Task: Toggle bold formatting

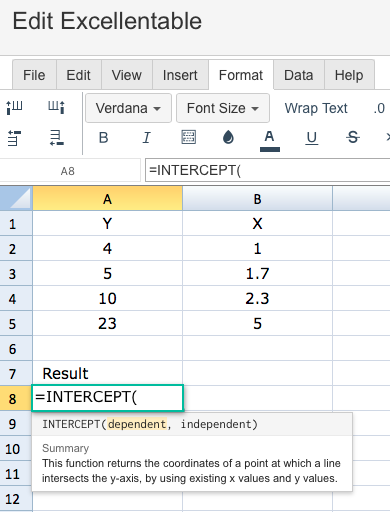Action: 104,138
